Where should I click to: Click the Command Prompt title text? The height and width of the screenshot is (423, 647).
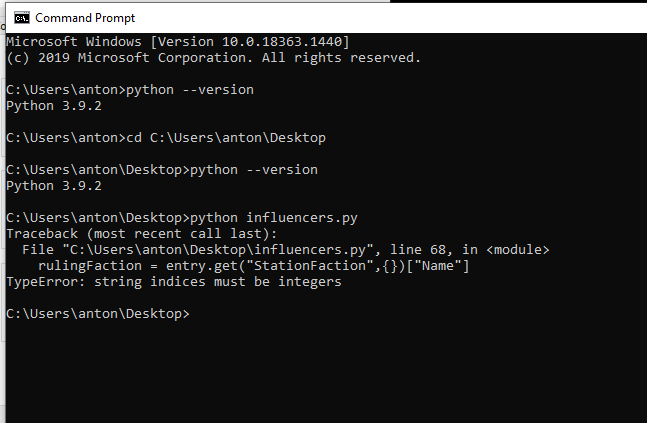[x=85, y=18]
